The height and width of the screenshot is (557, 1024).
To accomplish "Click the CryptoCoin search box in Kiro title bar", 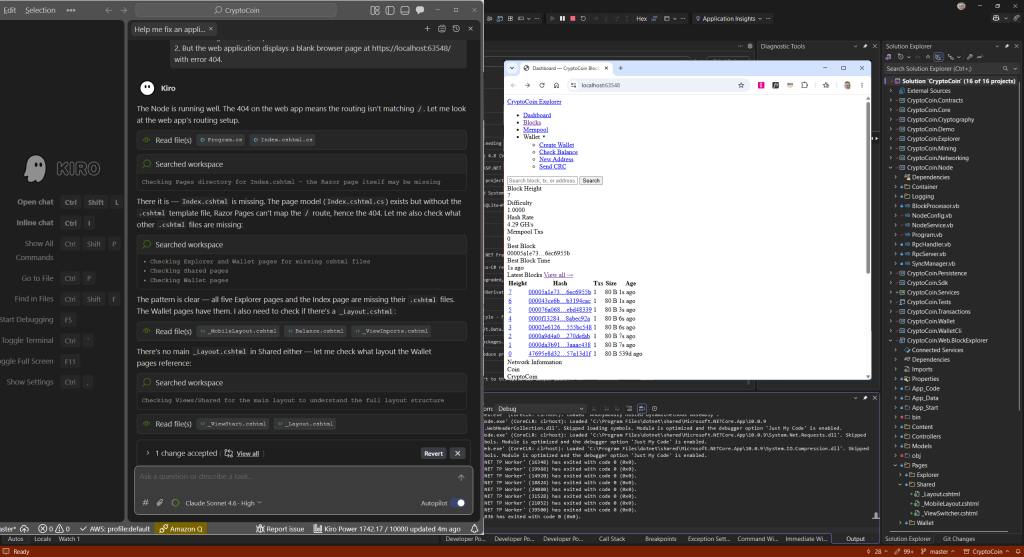I will point(236,10).
